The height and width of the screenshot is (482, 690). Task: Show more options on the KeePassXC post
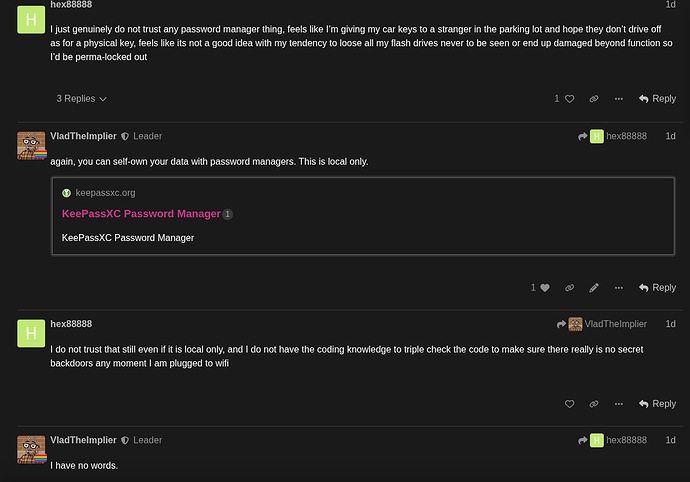coord(618,288)
